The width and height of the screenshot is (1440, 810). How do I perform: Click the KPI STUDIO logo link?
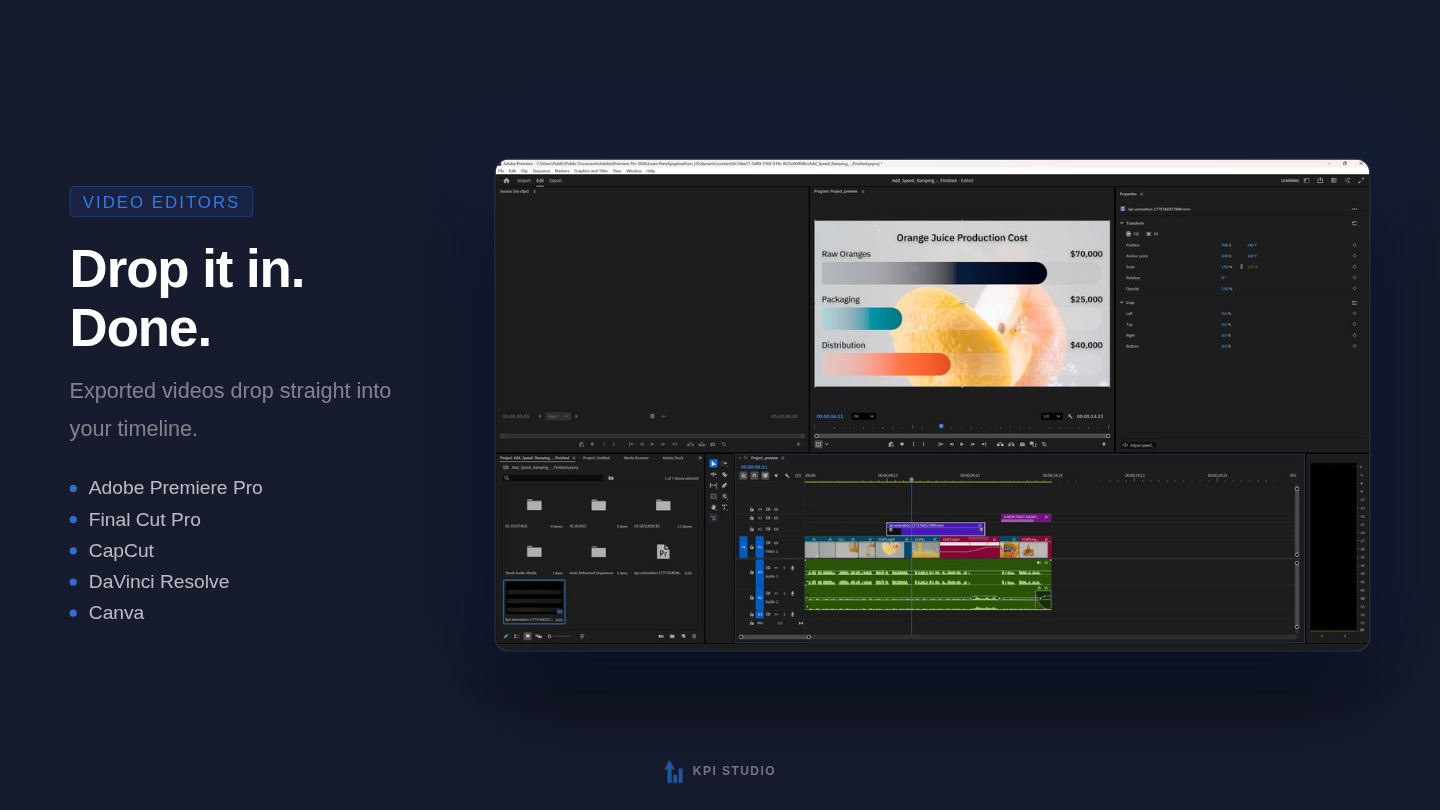pyautogui.click(x=720, y=771)
